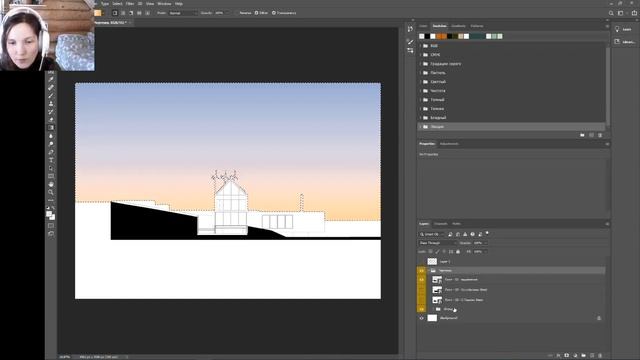Click the search icon at top right
Screen dimensions: 640x360
tap(611, 13)
